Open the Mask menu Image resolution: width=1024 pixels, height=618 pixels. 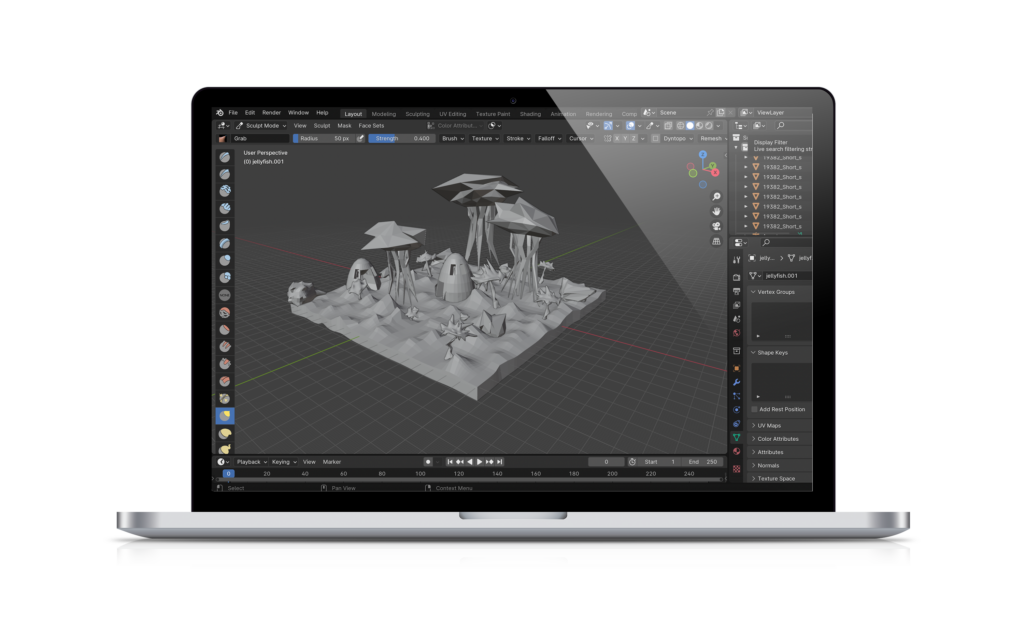(x=344, y=125)
